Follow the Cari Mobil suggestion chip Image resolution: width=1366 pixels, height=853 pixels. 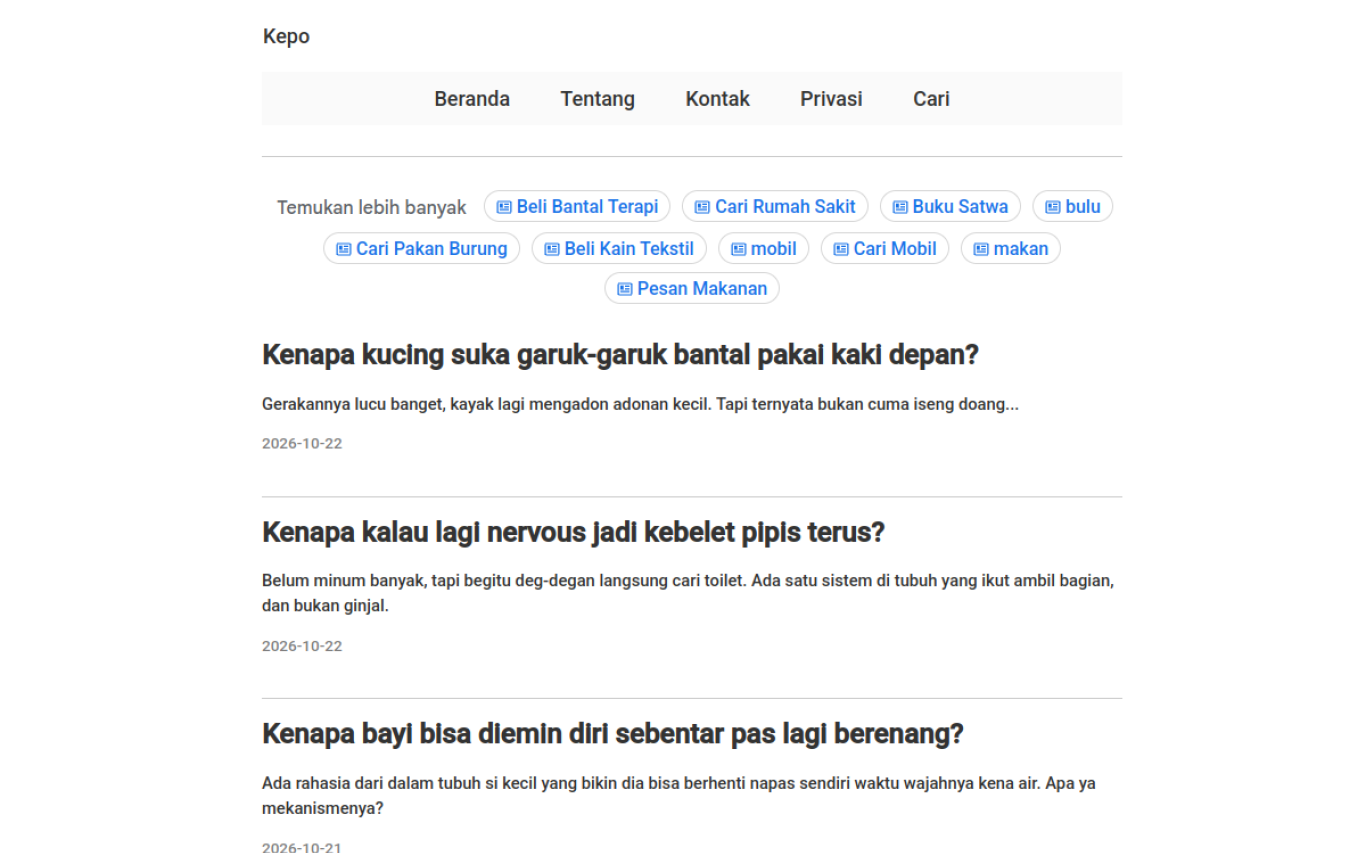(x=885, y=249)
